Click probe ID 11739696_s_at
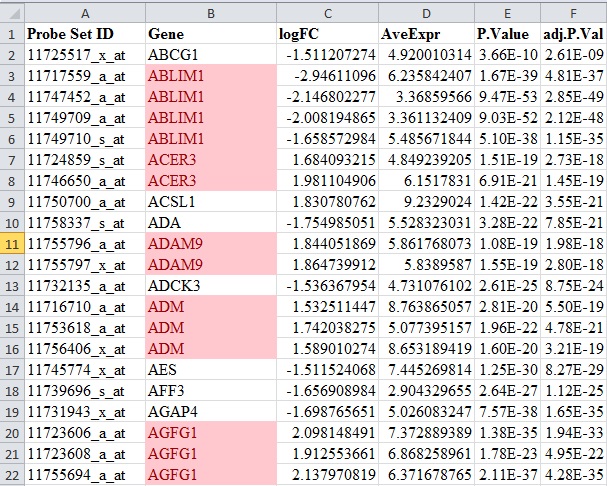Viewport: 607px width, 486px height. click(x=85, y=391)
